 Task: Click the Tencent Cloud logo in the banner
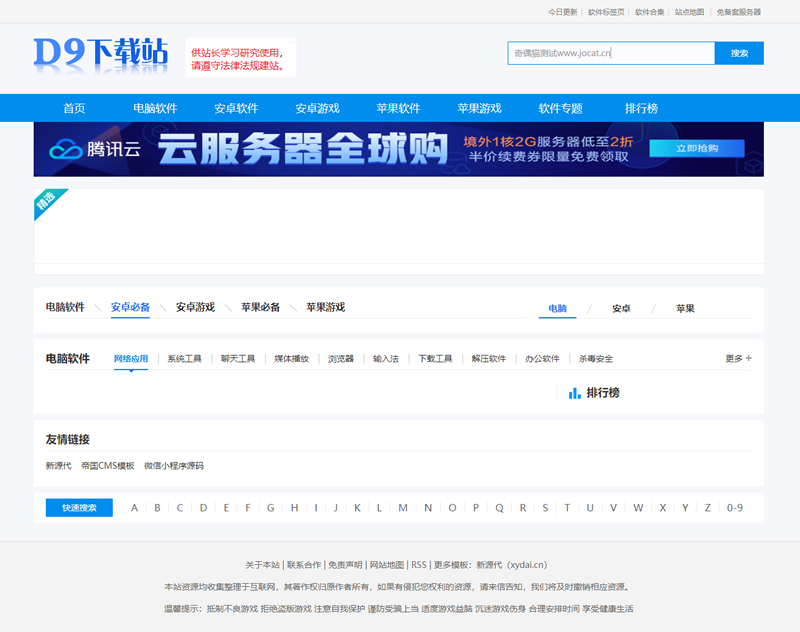73,150
